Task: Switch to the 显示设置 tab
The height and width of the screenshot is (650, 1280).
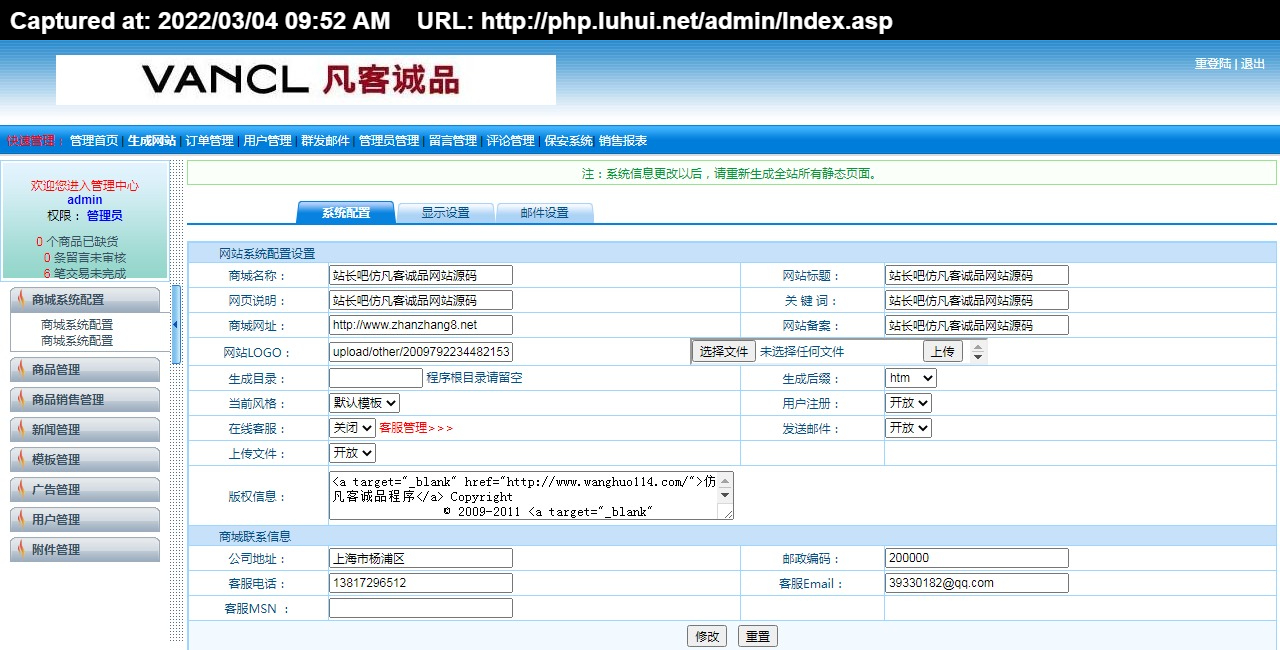Action: click(x=445, y=213)
